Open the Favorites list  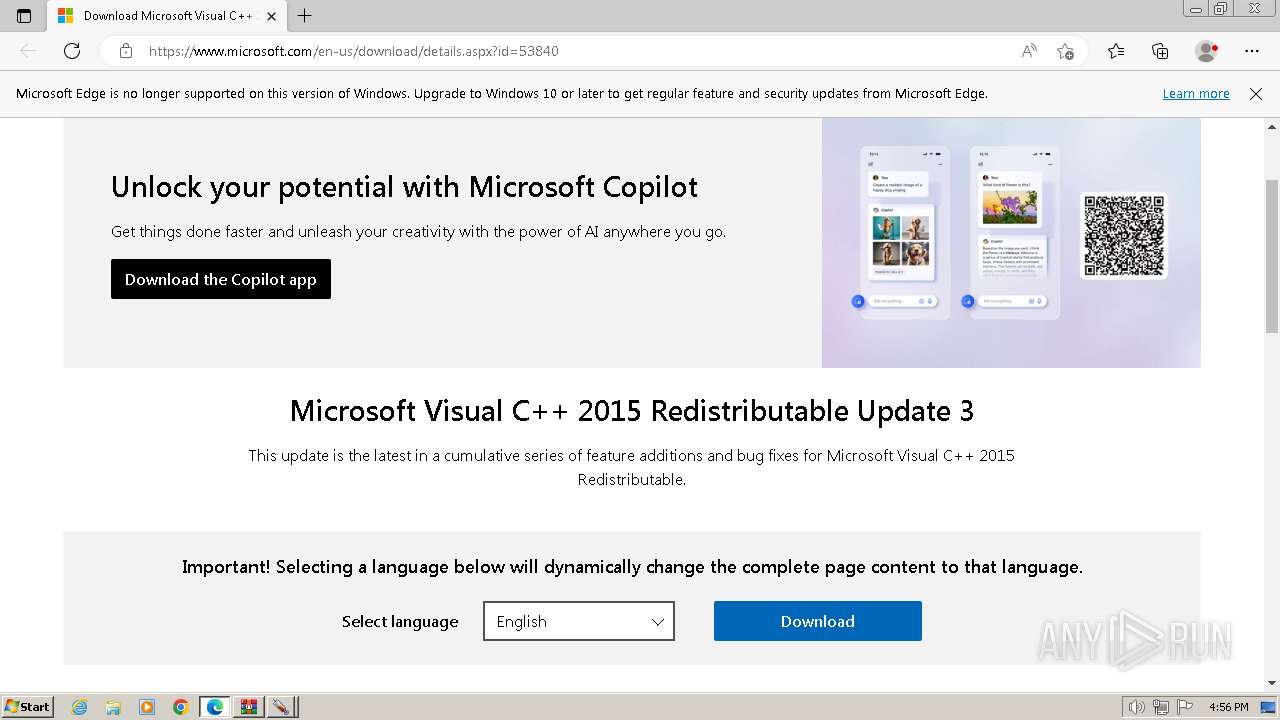tap(1116, 51)
